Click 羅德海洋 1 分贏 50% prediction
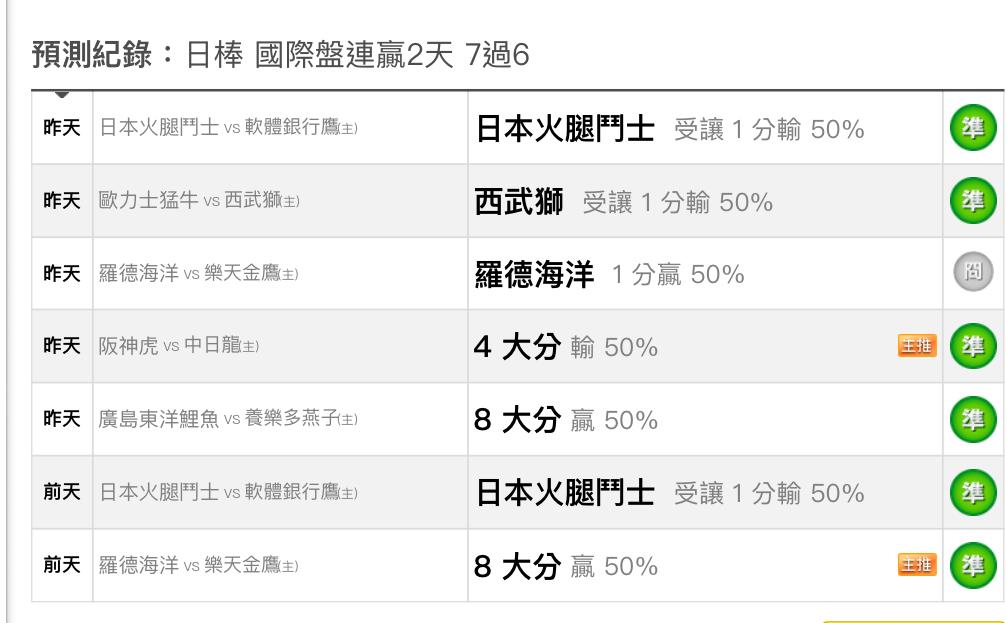This screenshot has width=1006, height=623. point(610,274)
